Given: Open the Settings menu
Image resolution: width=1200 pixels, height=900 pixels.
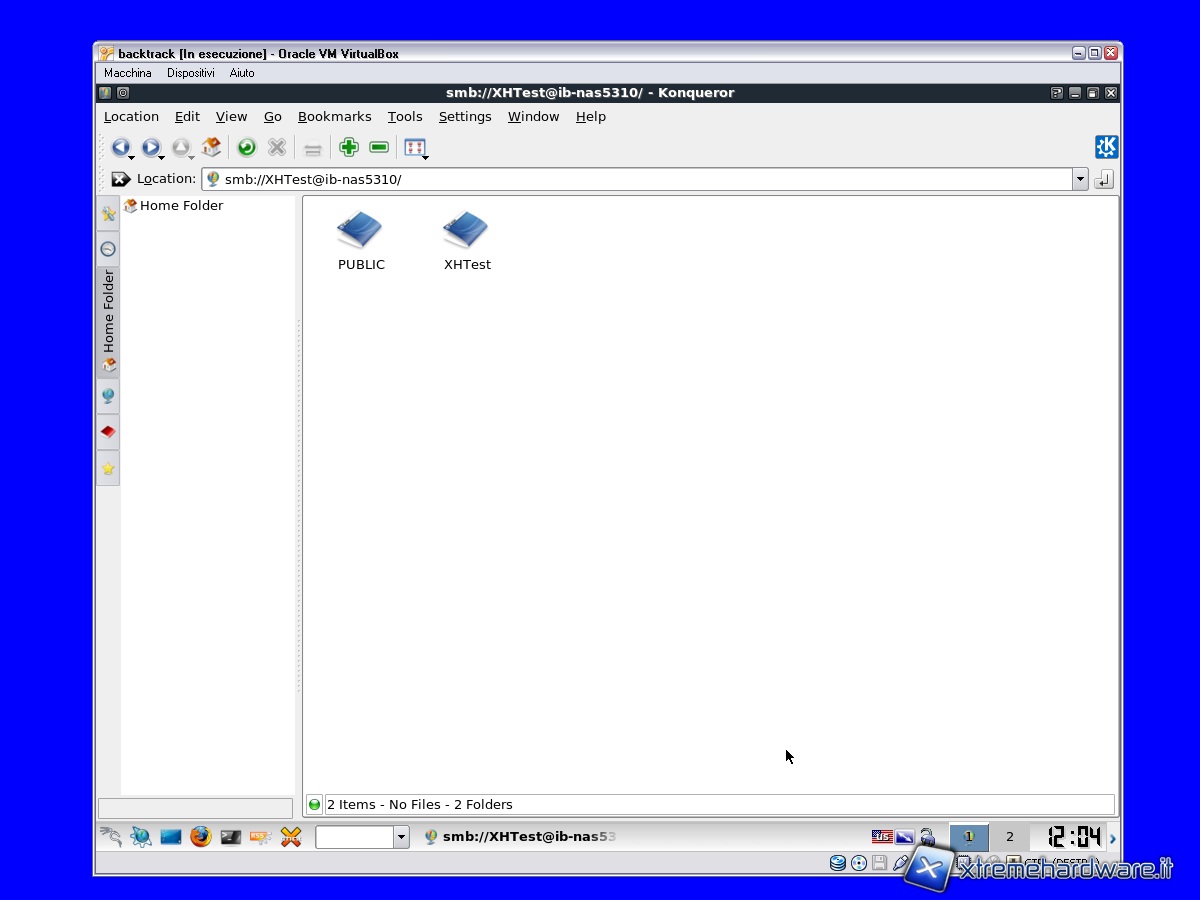Looking at the screenshot, I should tap(465, 117).
